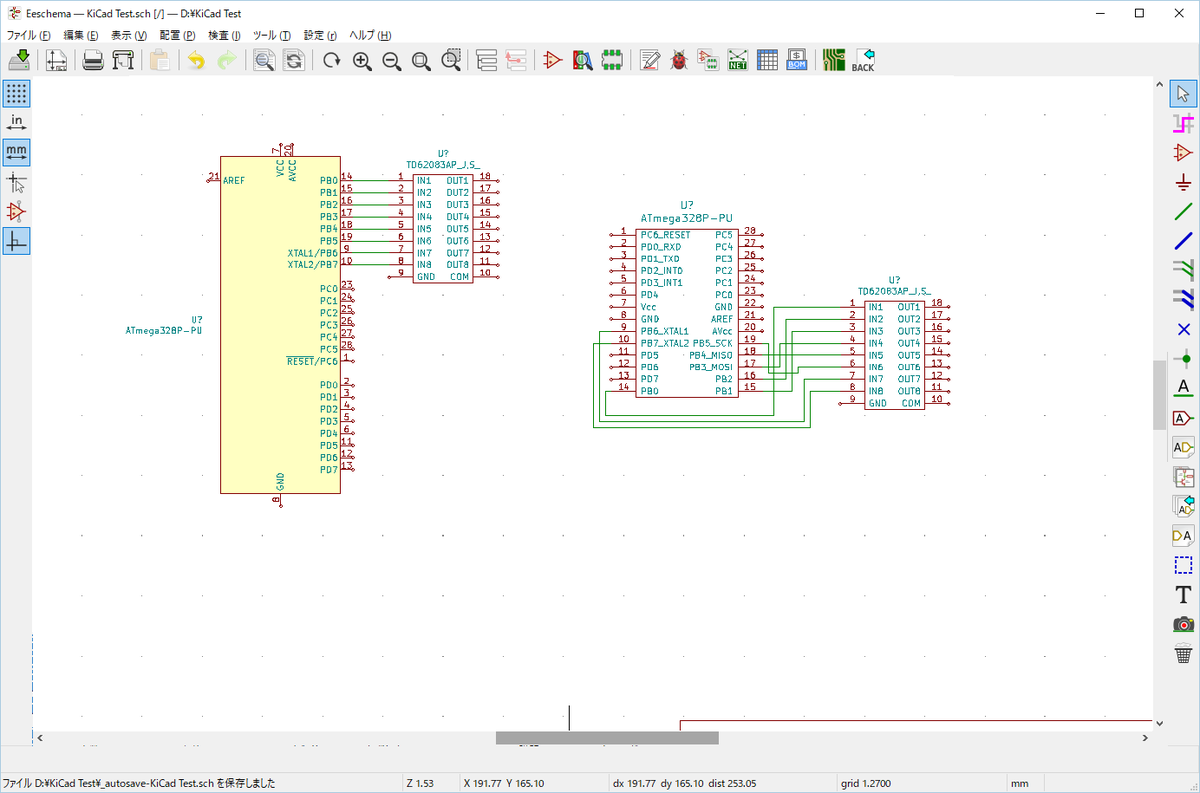Print the schematic

93,61
